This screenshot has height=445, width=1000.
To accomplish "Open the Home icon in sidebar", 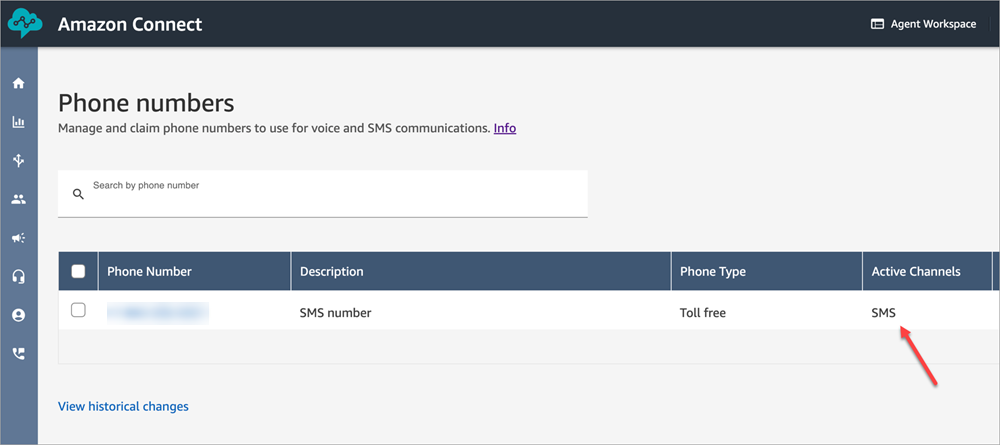I will tap(18, 83).
